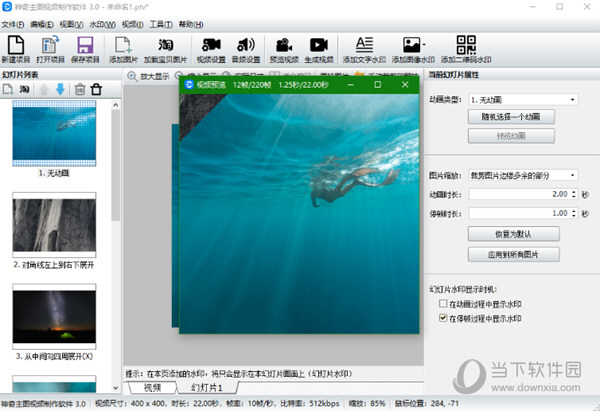The width and height of the screenshot is (600, 411).
Task: Save the project via 保存项目
Action: point(85,49)
